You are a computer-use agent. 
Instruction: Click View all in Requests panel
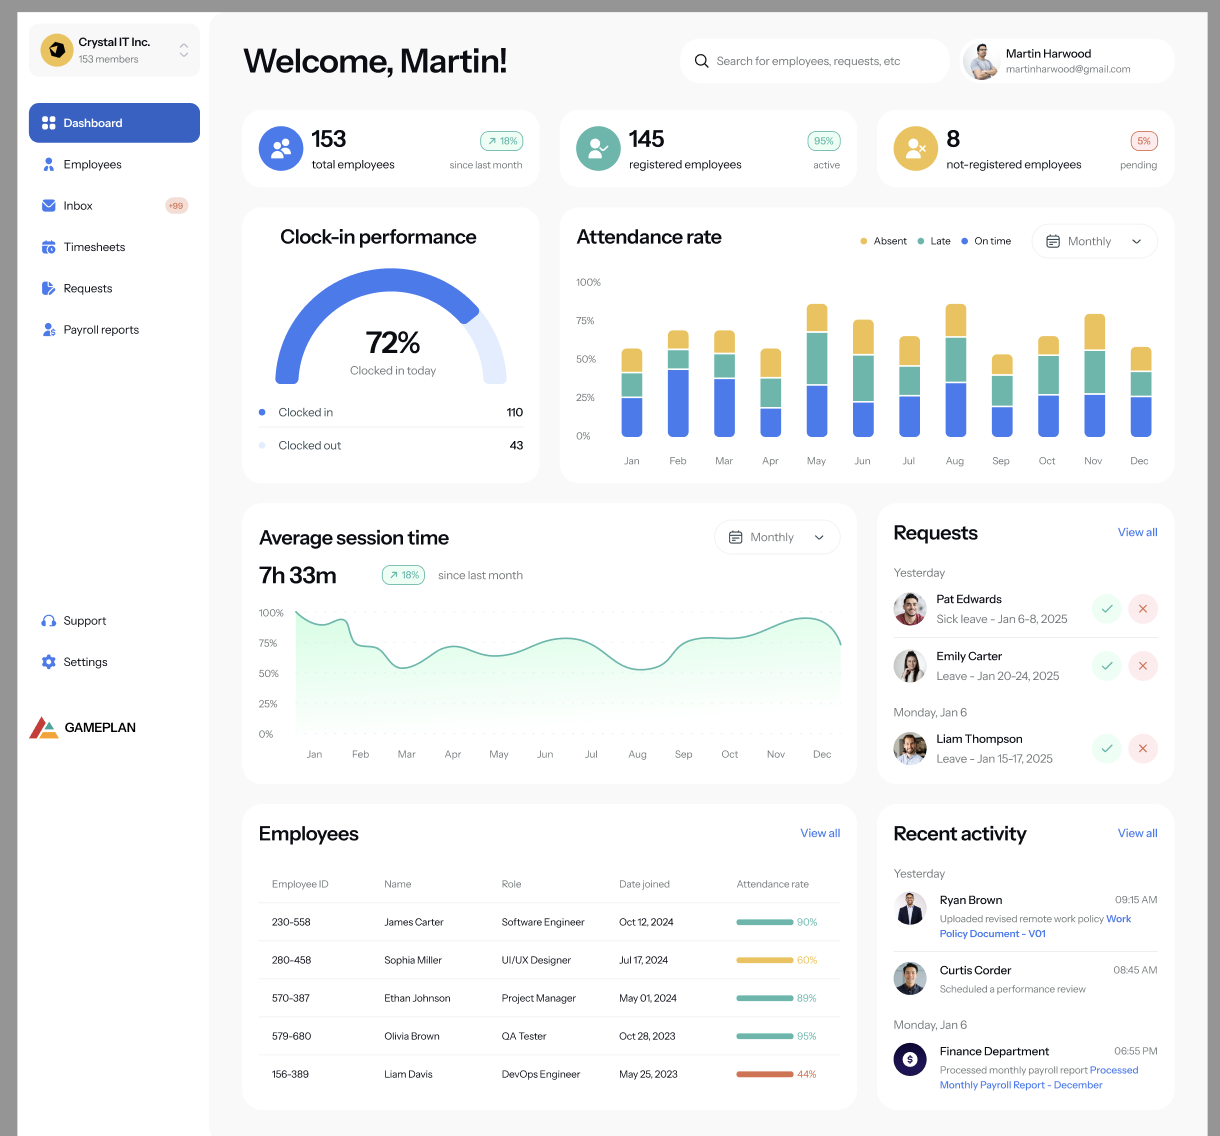[1137, 532]
